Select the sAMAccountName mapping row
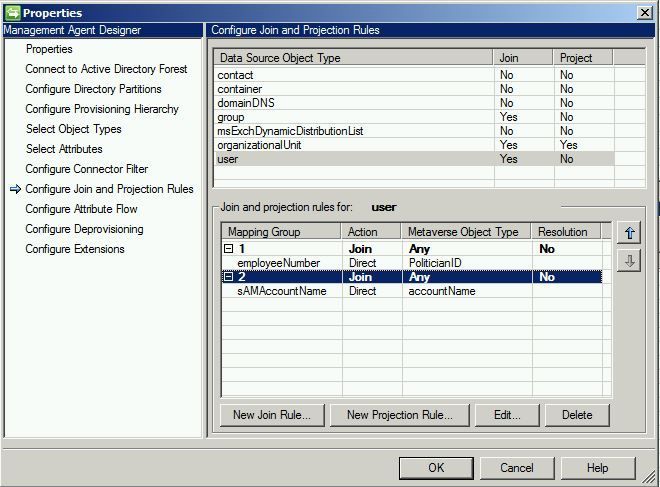660x487 pixels. click(x=412, y=291)
